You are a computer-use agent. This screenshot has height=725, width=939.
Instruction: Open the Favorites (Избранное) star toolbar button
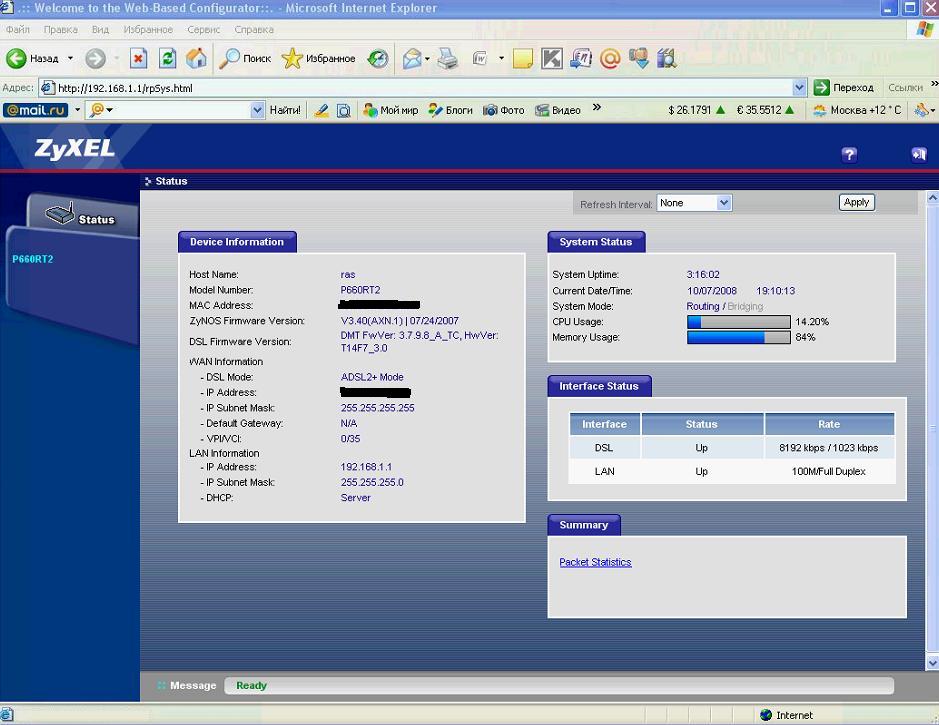(x=319, y=59)
